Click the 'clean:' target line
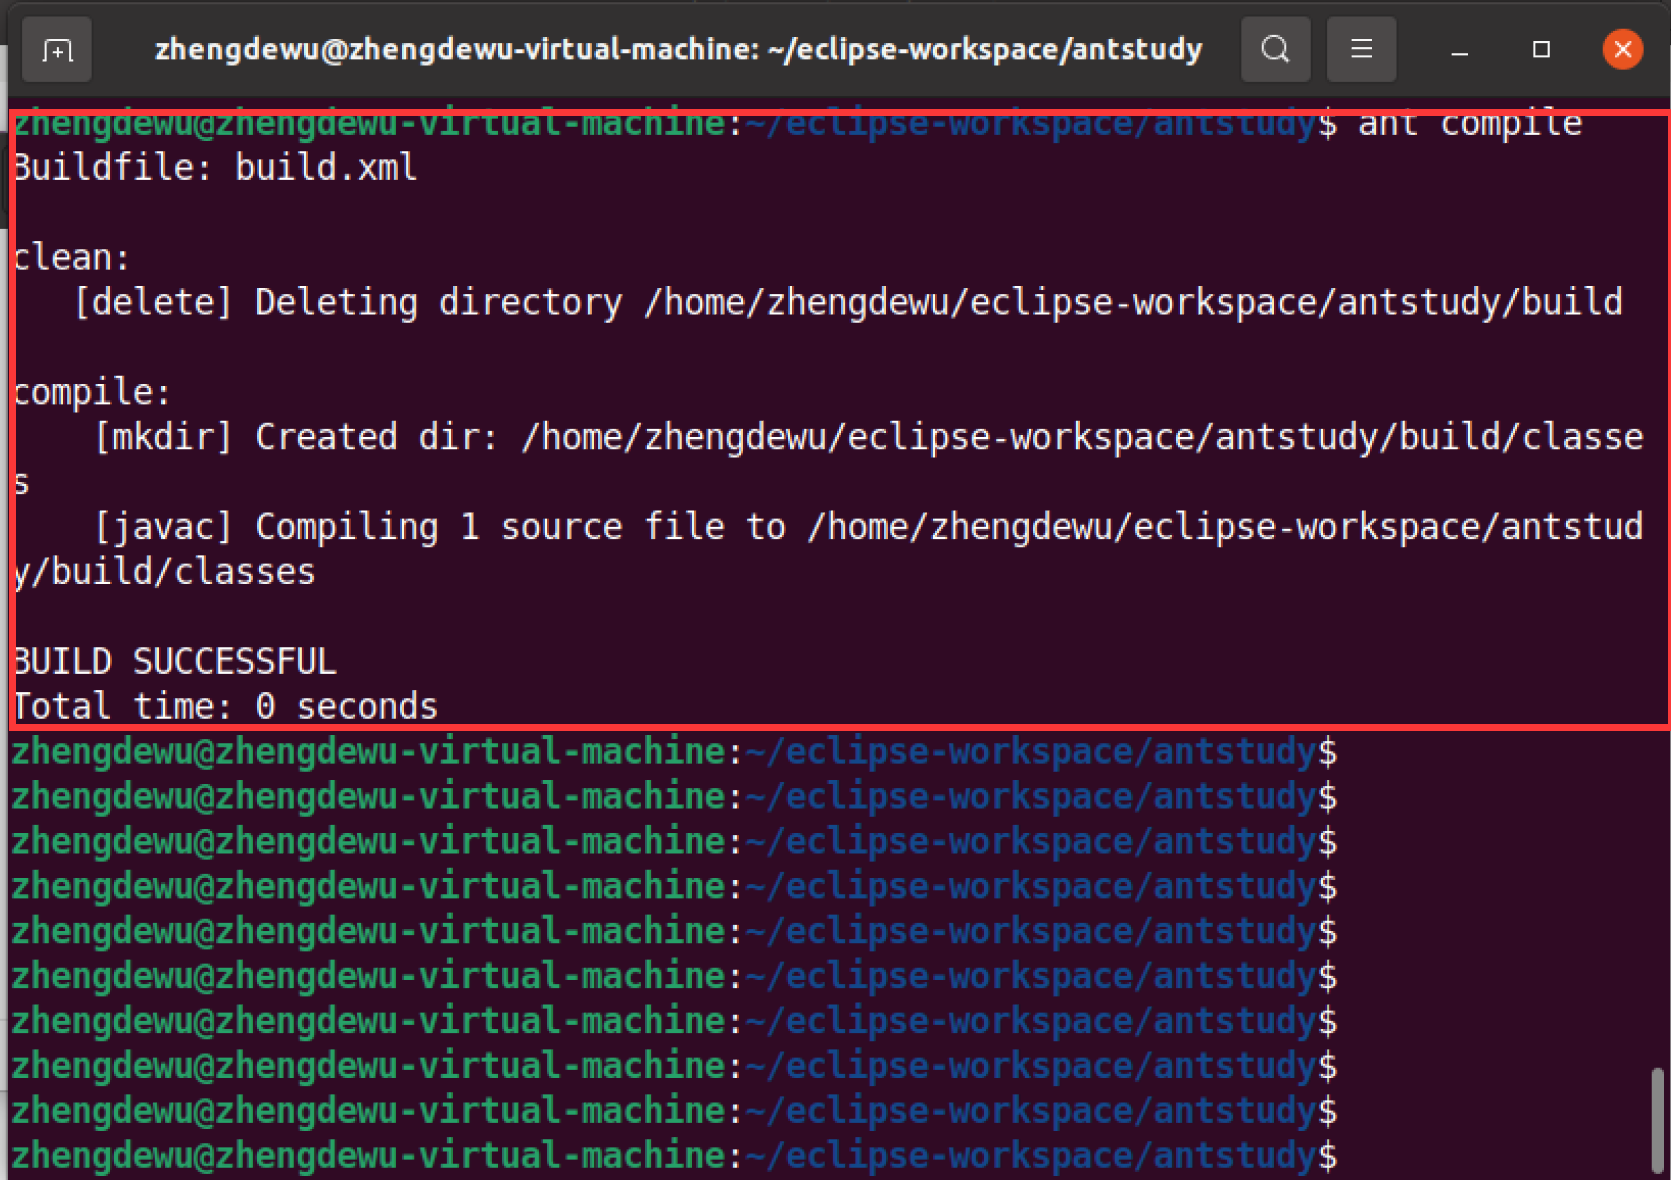Viewport: 1671px width, 1180px height. click(x=71, y=257)
